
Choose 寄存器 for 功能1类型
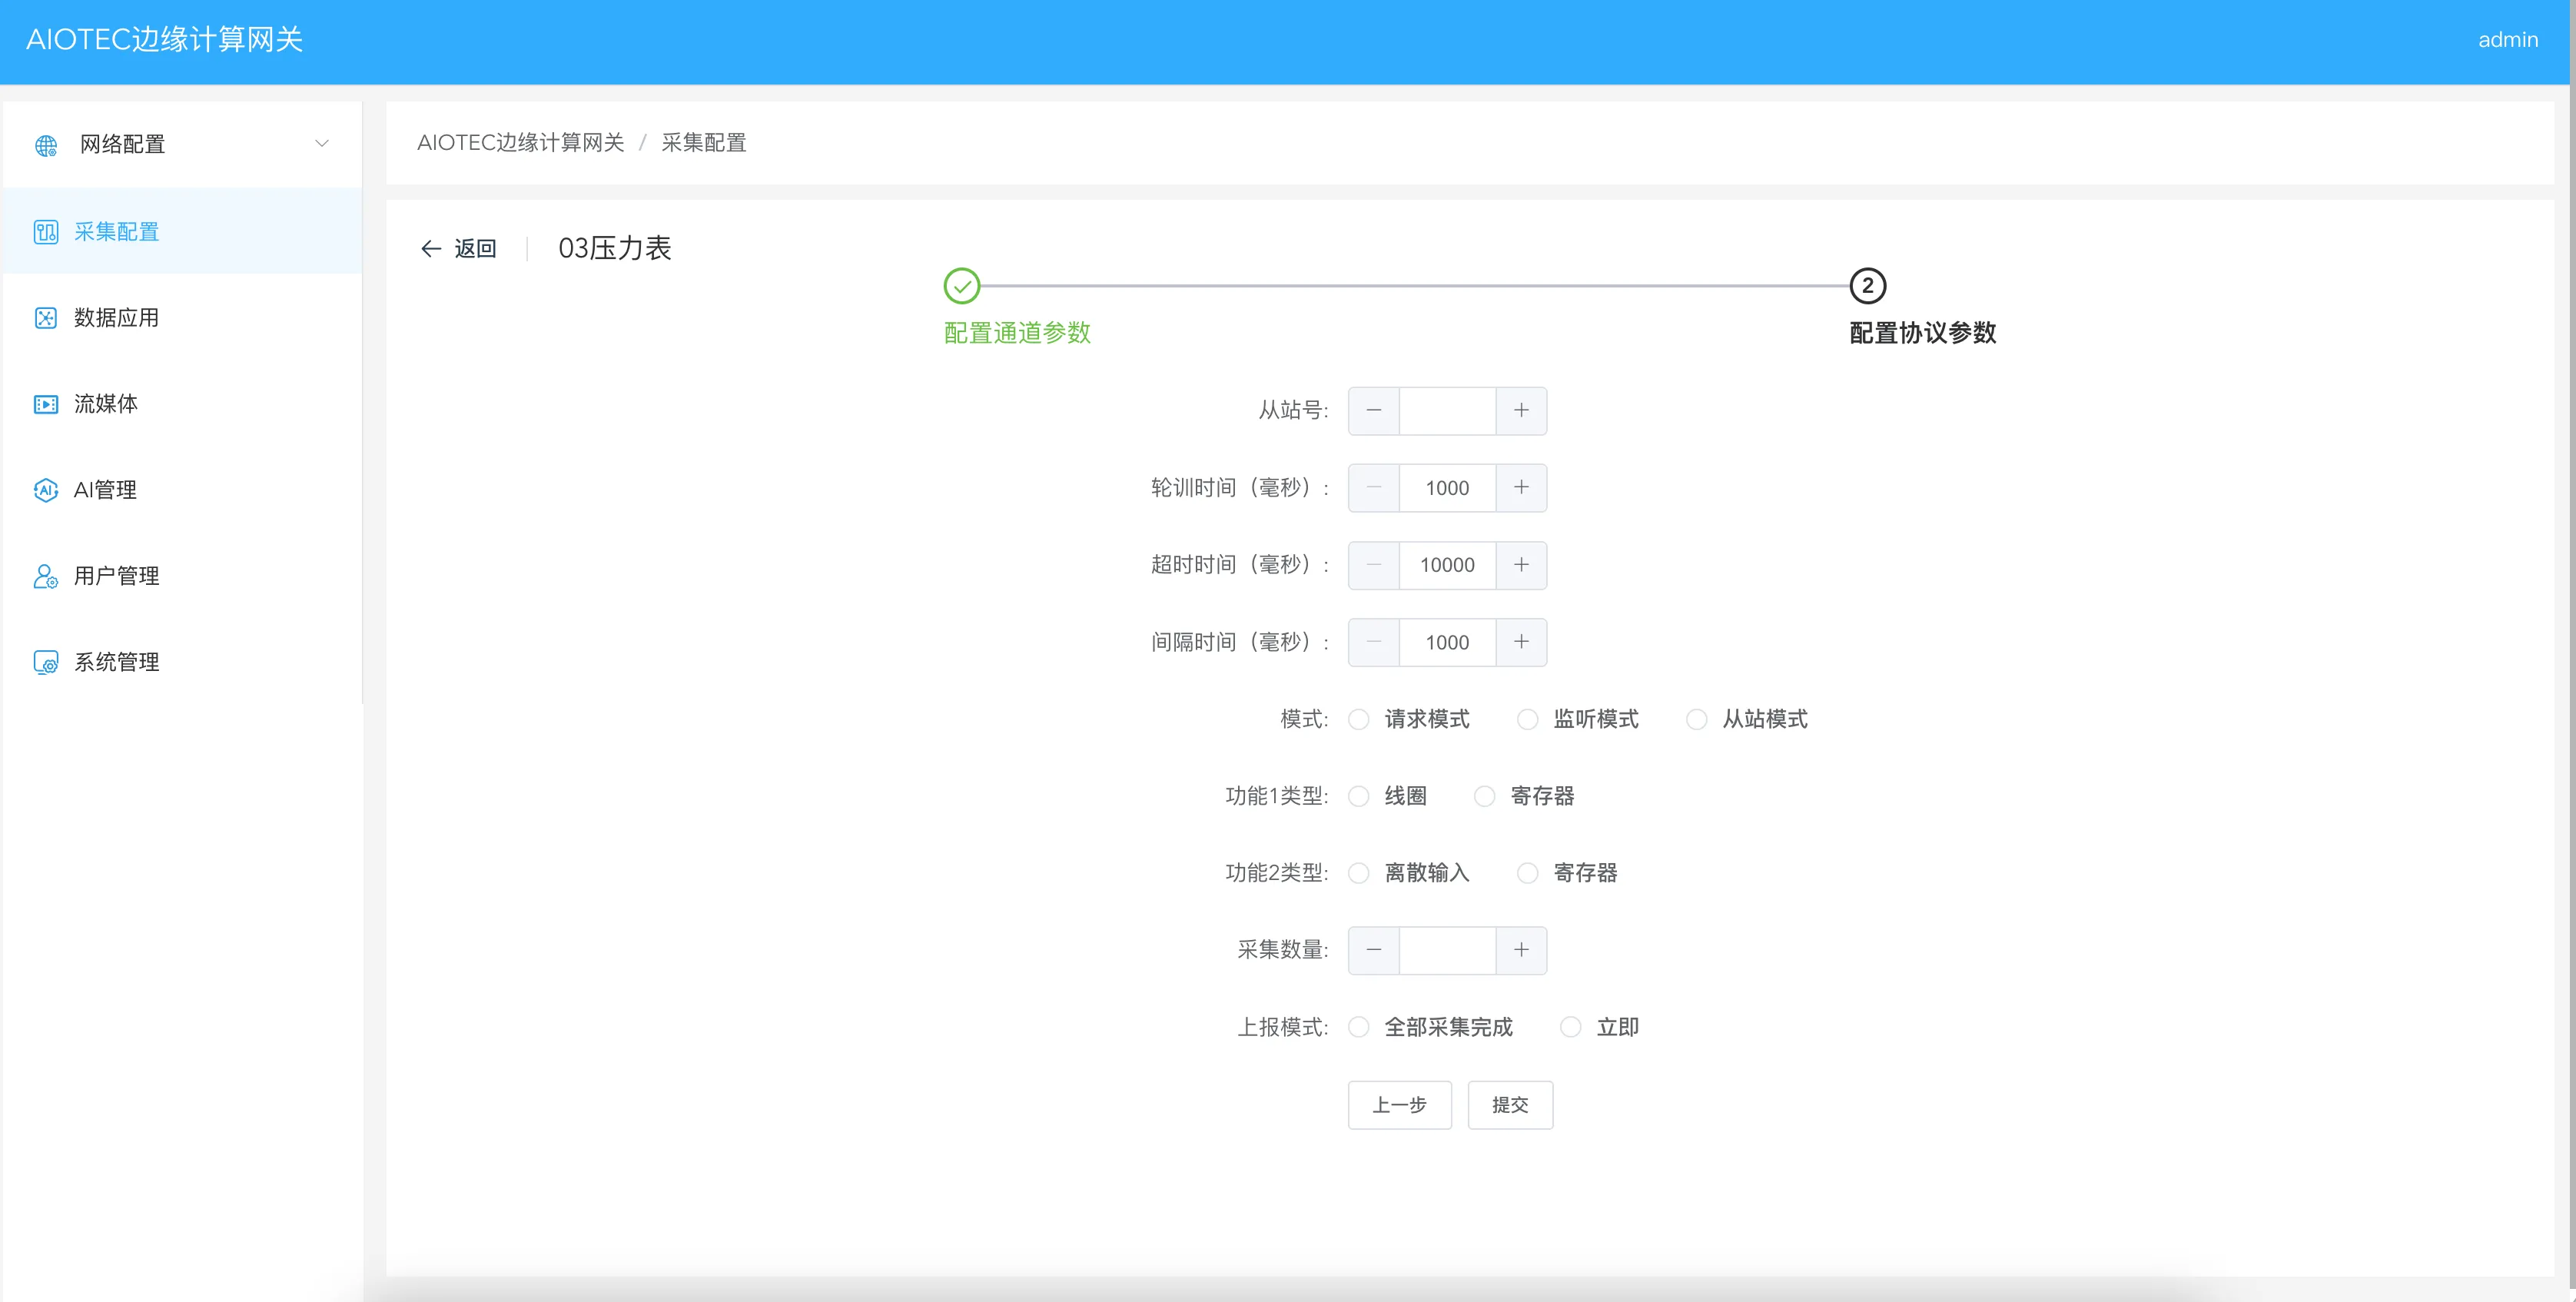click(1484, 796)
